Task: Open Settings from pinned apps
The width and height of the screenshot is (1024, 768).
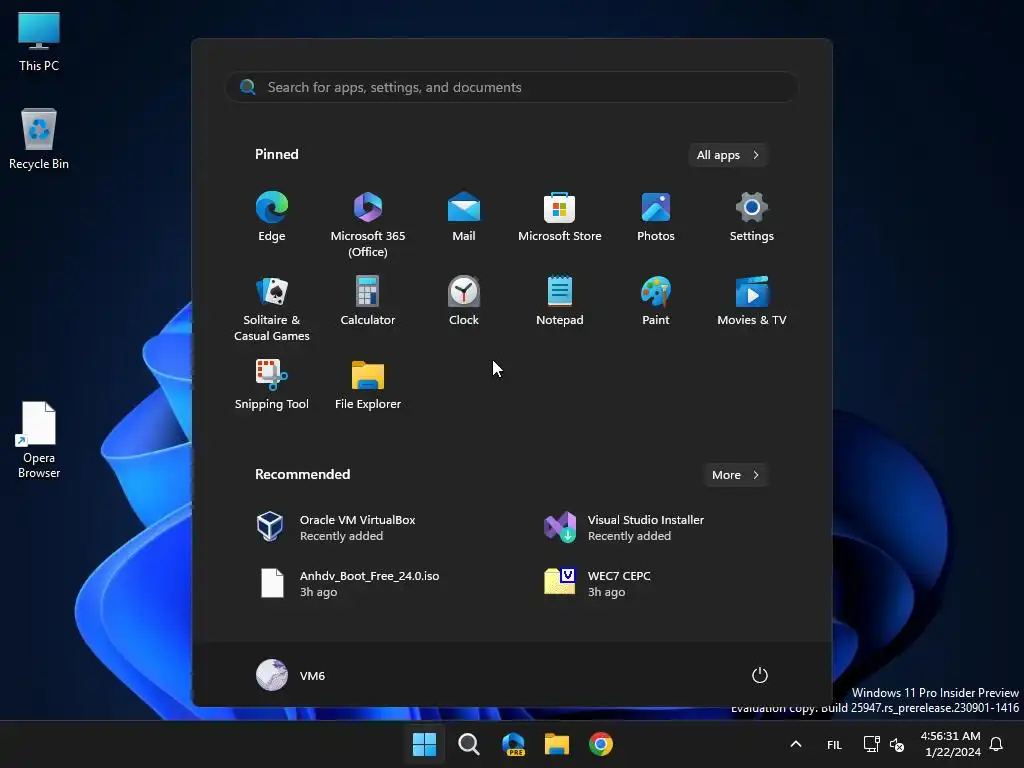Action: click(x=752, y=217)
